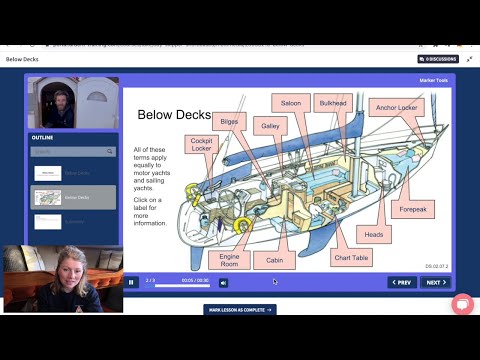Open the chat bubble widget
Screen dimensions: 480x360
462,304
